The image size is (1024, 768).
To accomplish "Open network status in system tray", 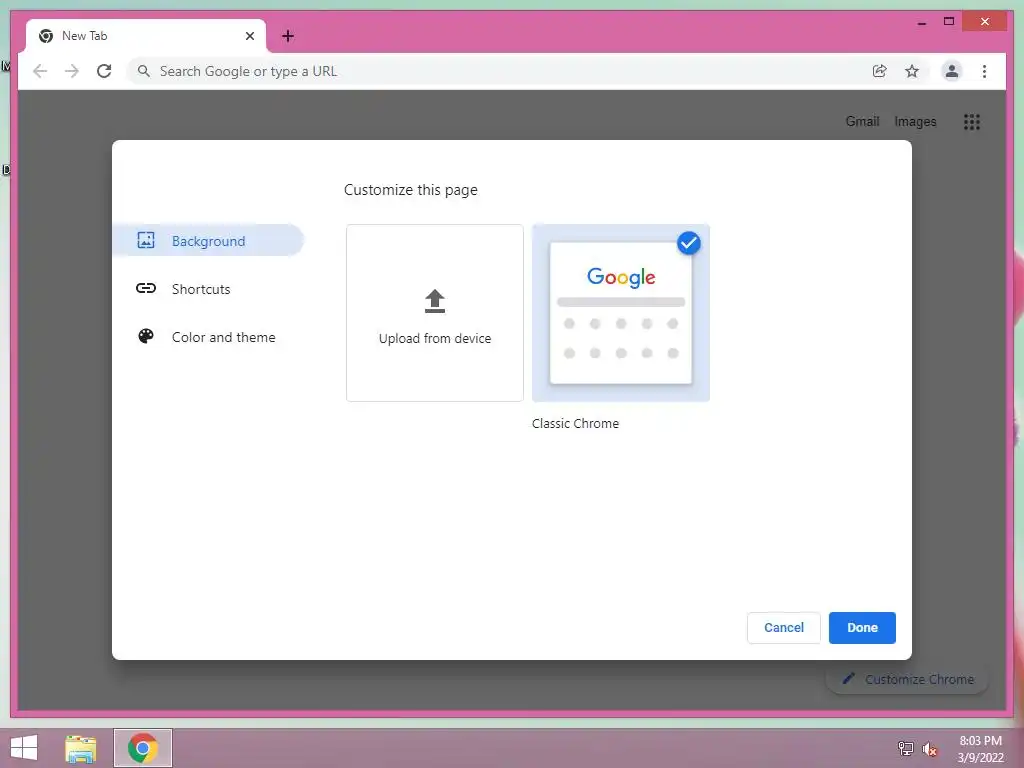I will coord(905,748).
